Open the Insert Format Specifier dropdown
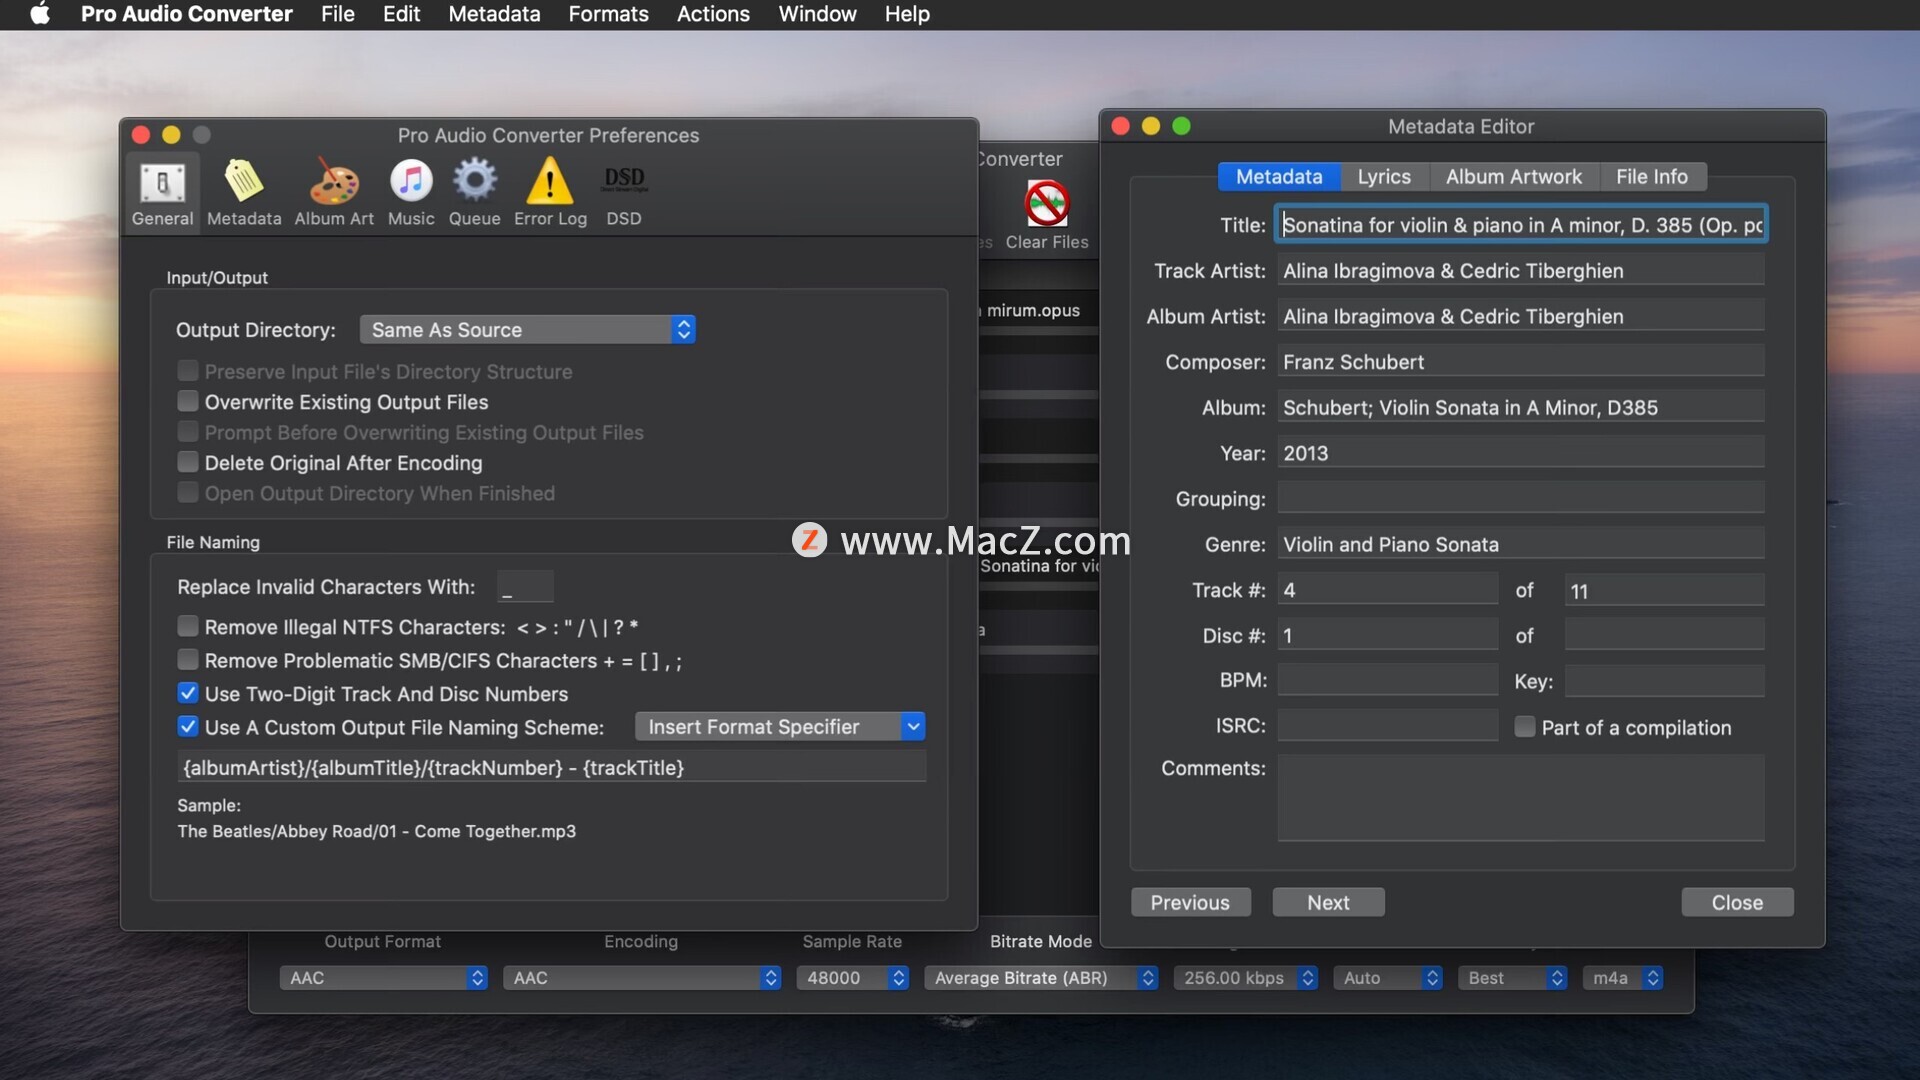 click(x=780, y=727)
